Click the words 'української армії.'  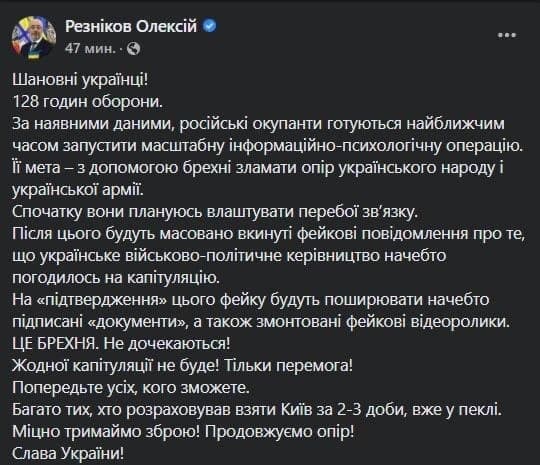click(78, 190)
